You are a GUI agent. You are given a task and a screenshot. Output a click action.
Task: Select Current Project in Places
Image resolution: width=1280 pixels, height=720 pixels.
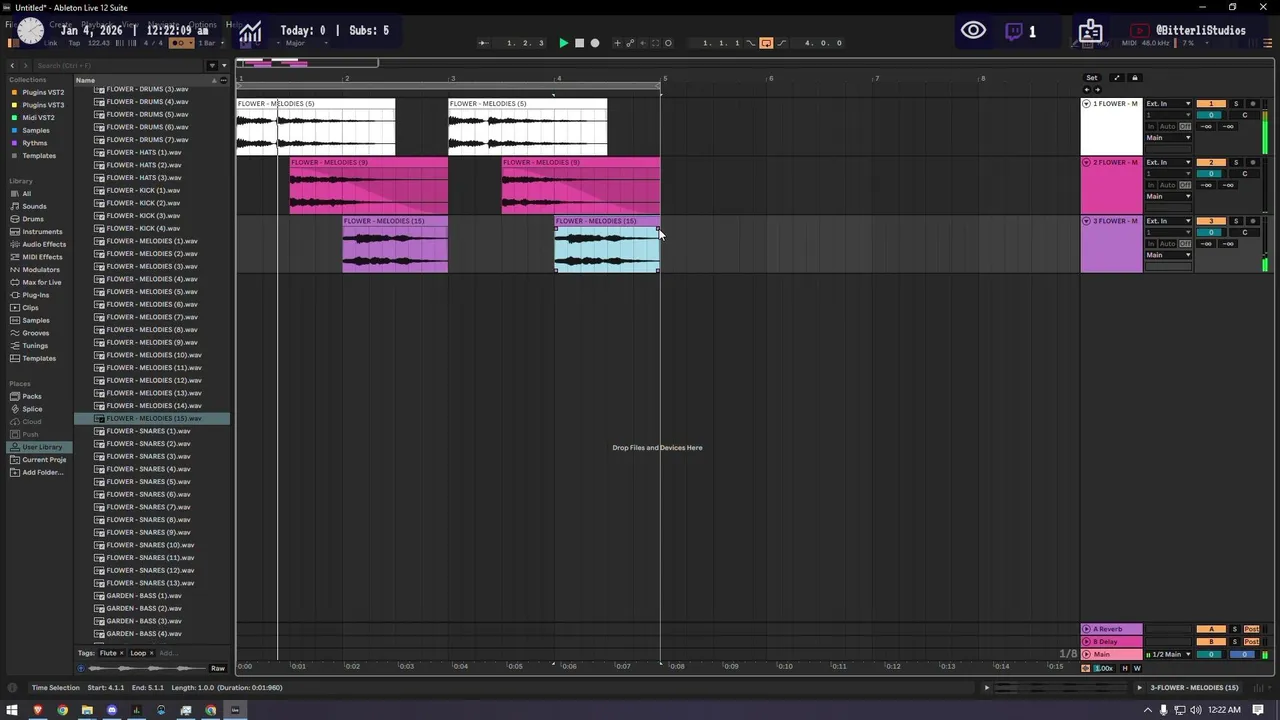click(x=44, y=460)
